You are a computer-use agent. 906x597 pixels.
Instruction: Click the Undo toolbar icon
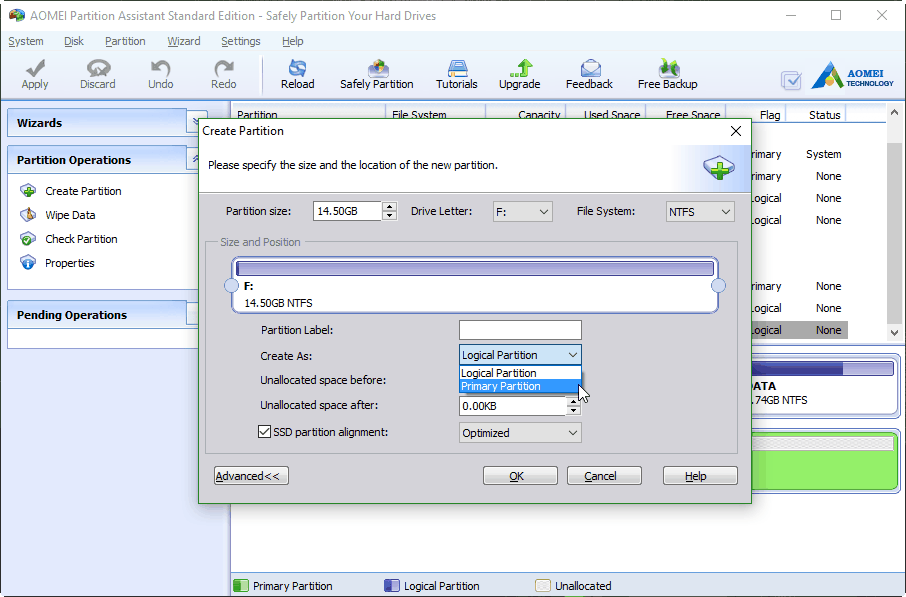coord(160,73)
